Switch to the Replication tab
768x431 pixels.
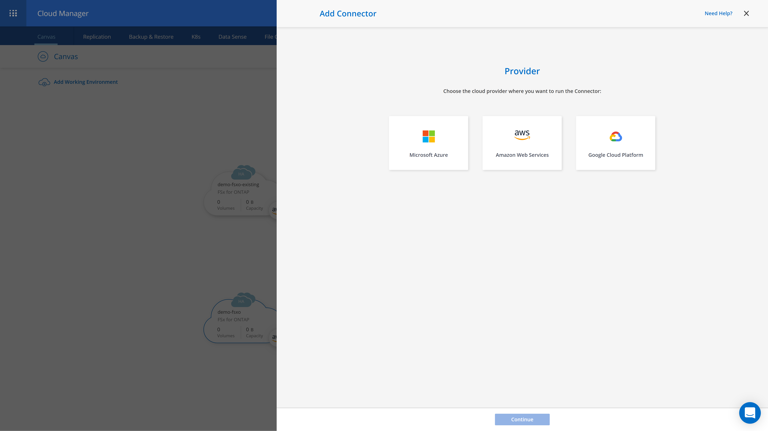97,37
